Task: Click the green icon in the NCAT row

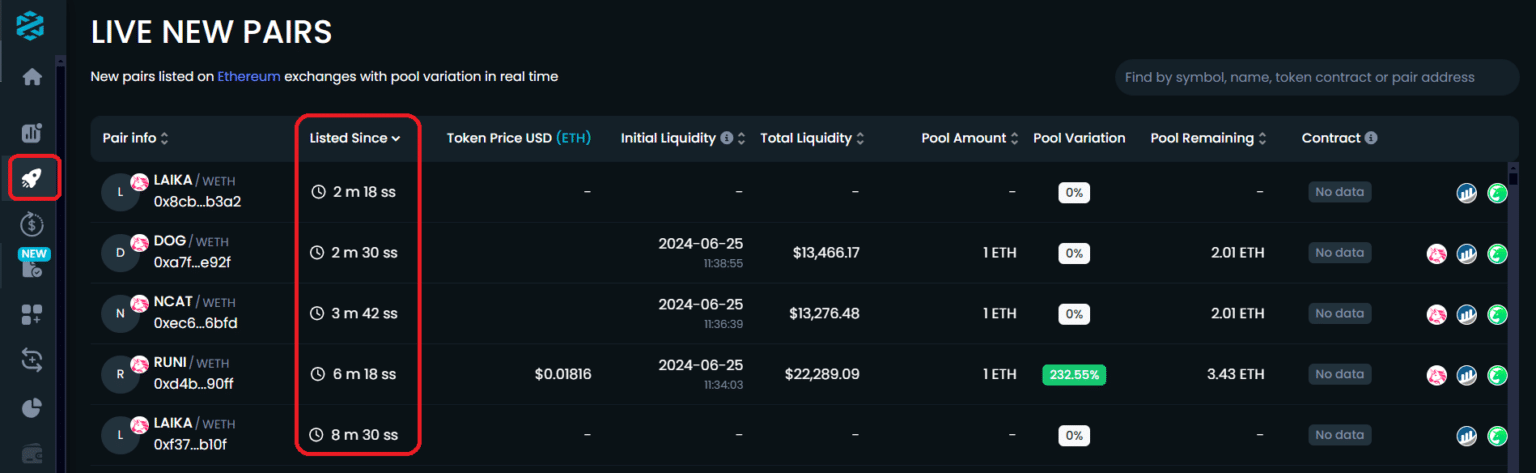Action: (x=1497, y=314)
